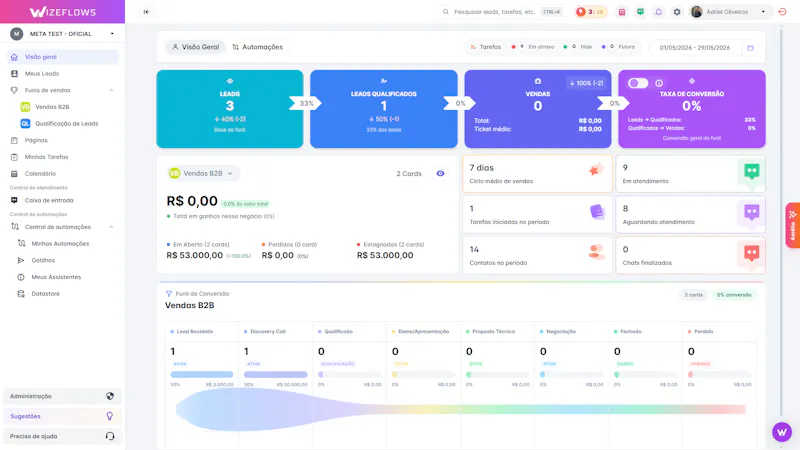The image size is (800, 450).
Task: Open the red calendar icon in top bar
Action: [622, 12]
